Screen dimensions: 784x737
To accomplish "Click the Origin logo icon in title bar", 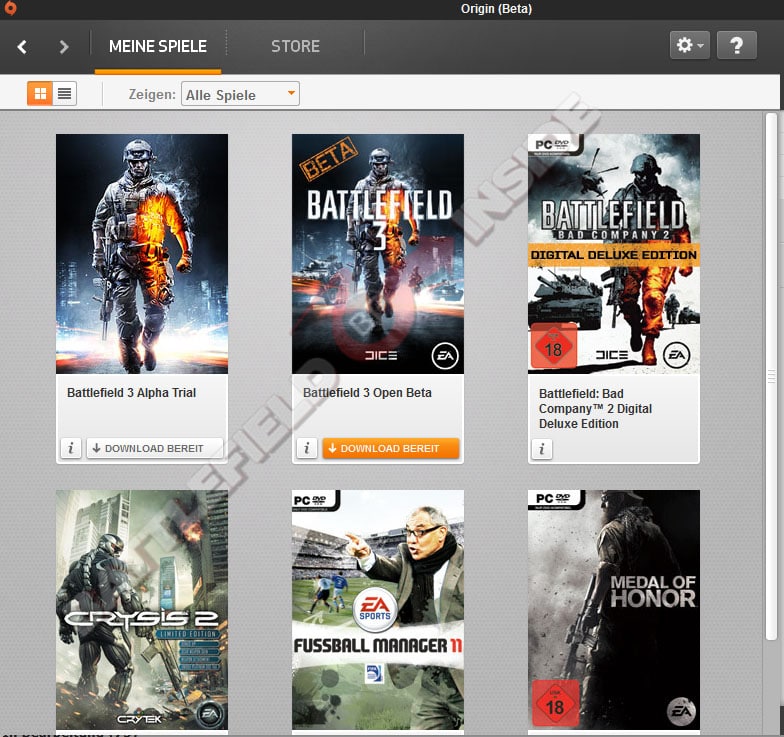I will (10, 9).
